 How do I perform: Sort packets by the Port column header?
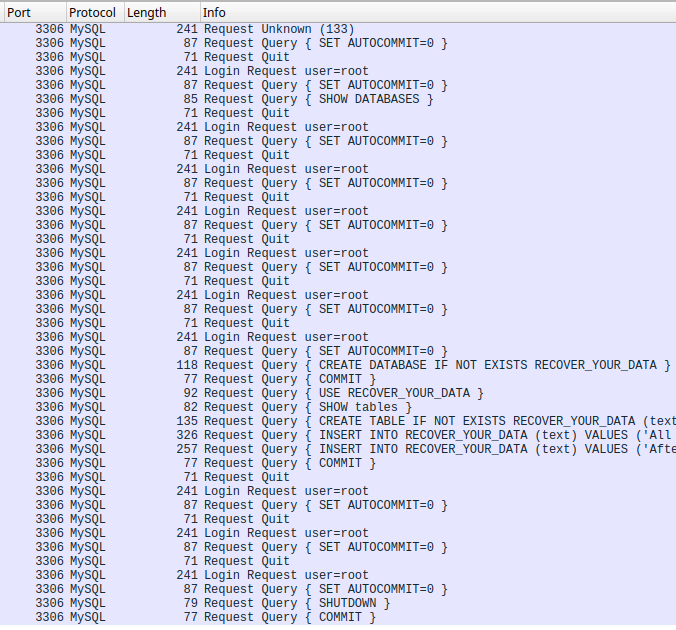33,12
